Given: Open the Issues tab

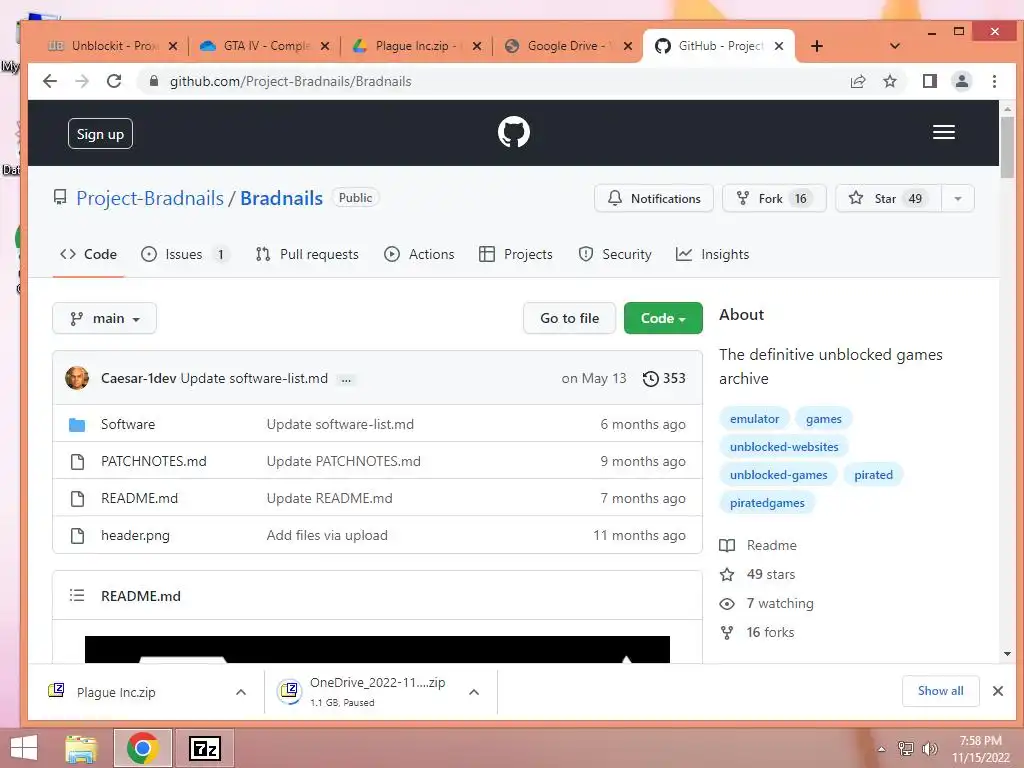Looking at the screenshot, I should (x=184, y=254).
